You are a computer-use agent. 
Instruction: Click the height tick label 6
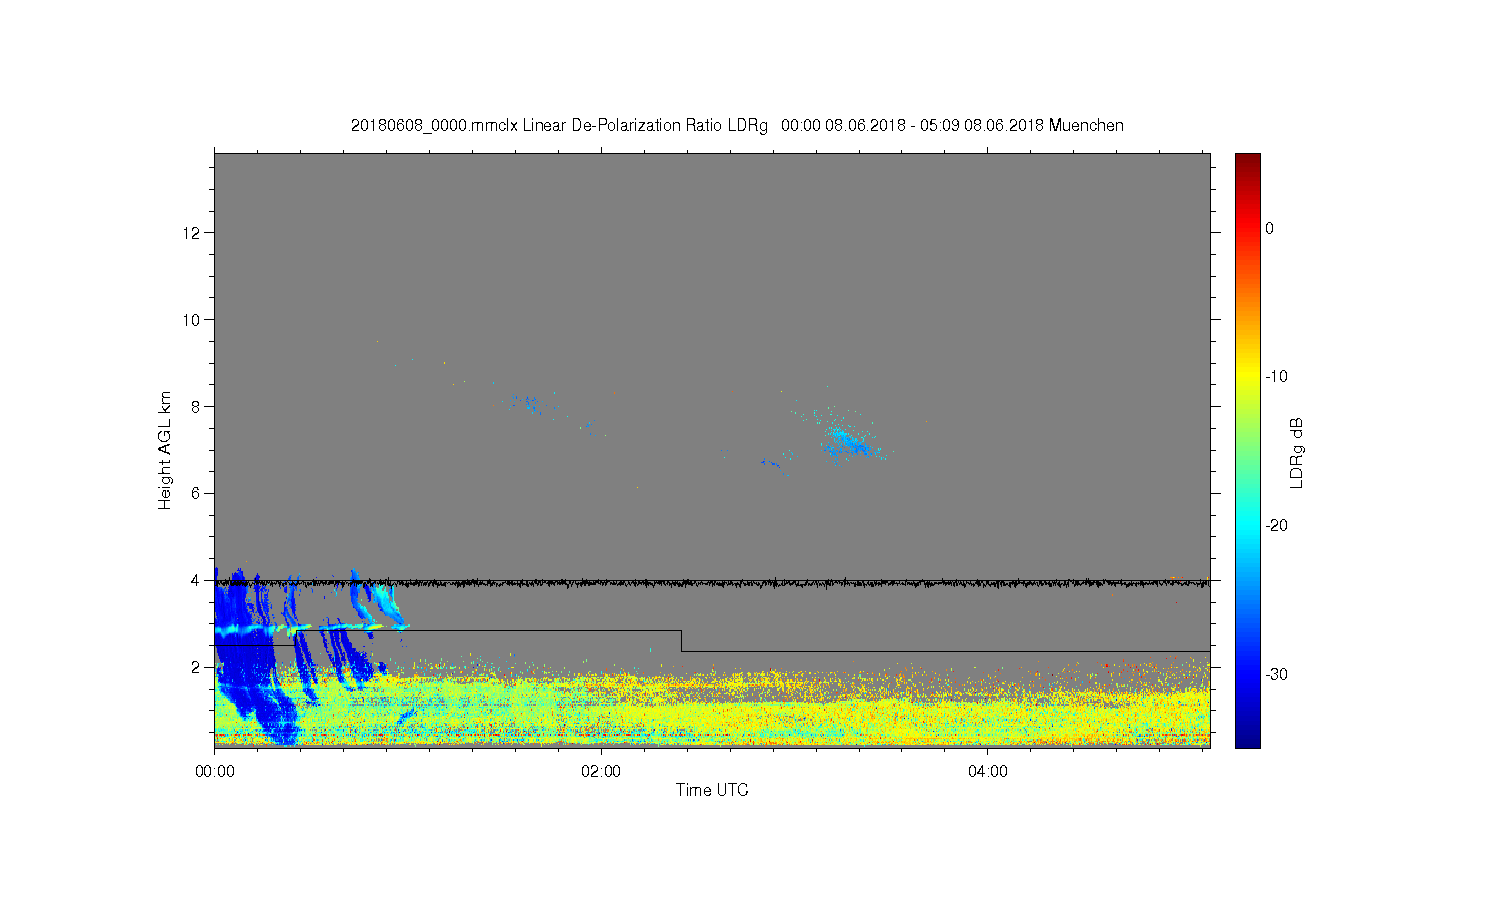click(196, 493)
